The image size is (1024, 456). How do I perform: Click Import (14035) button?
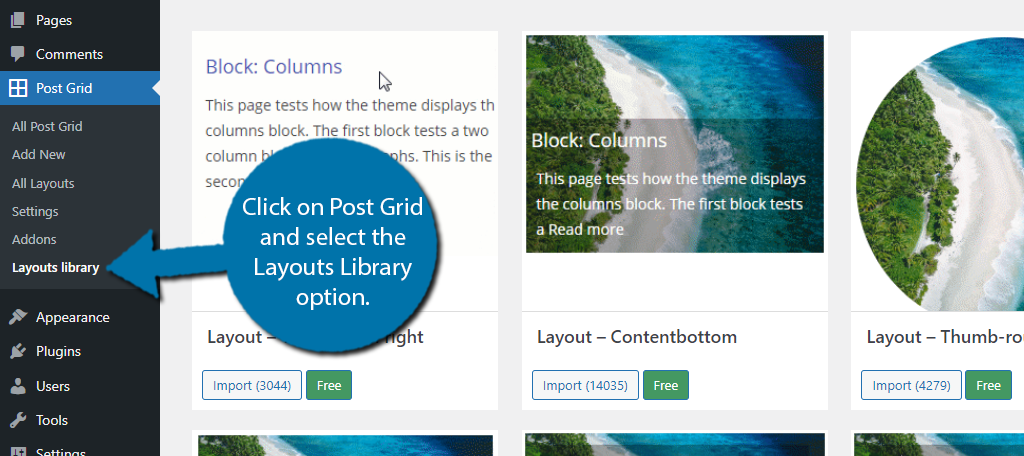click(x=585, y=385)
